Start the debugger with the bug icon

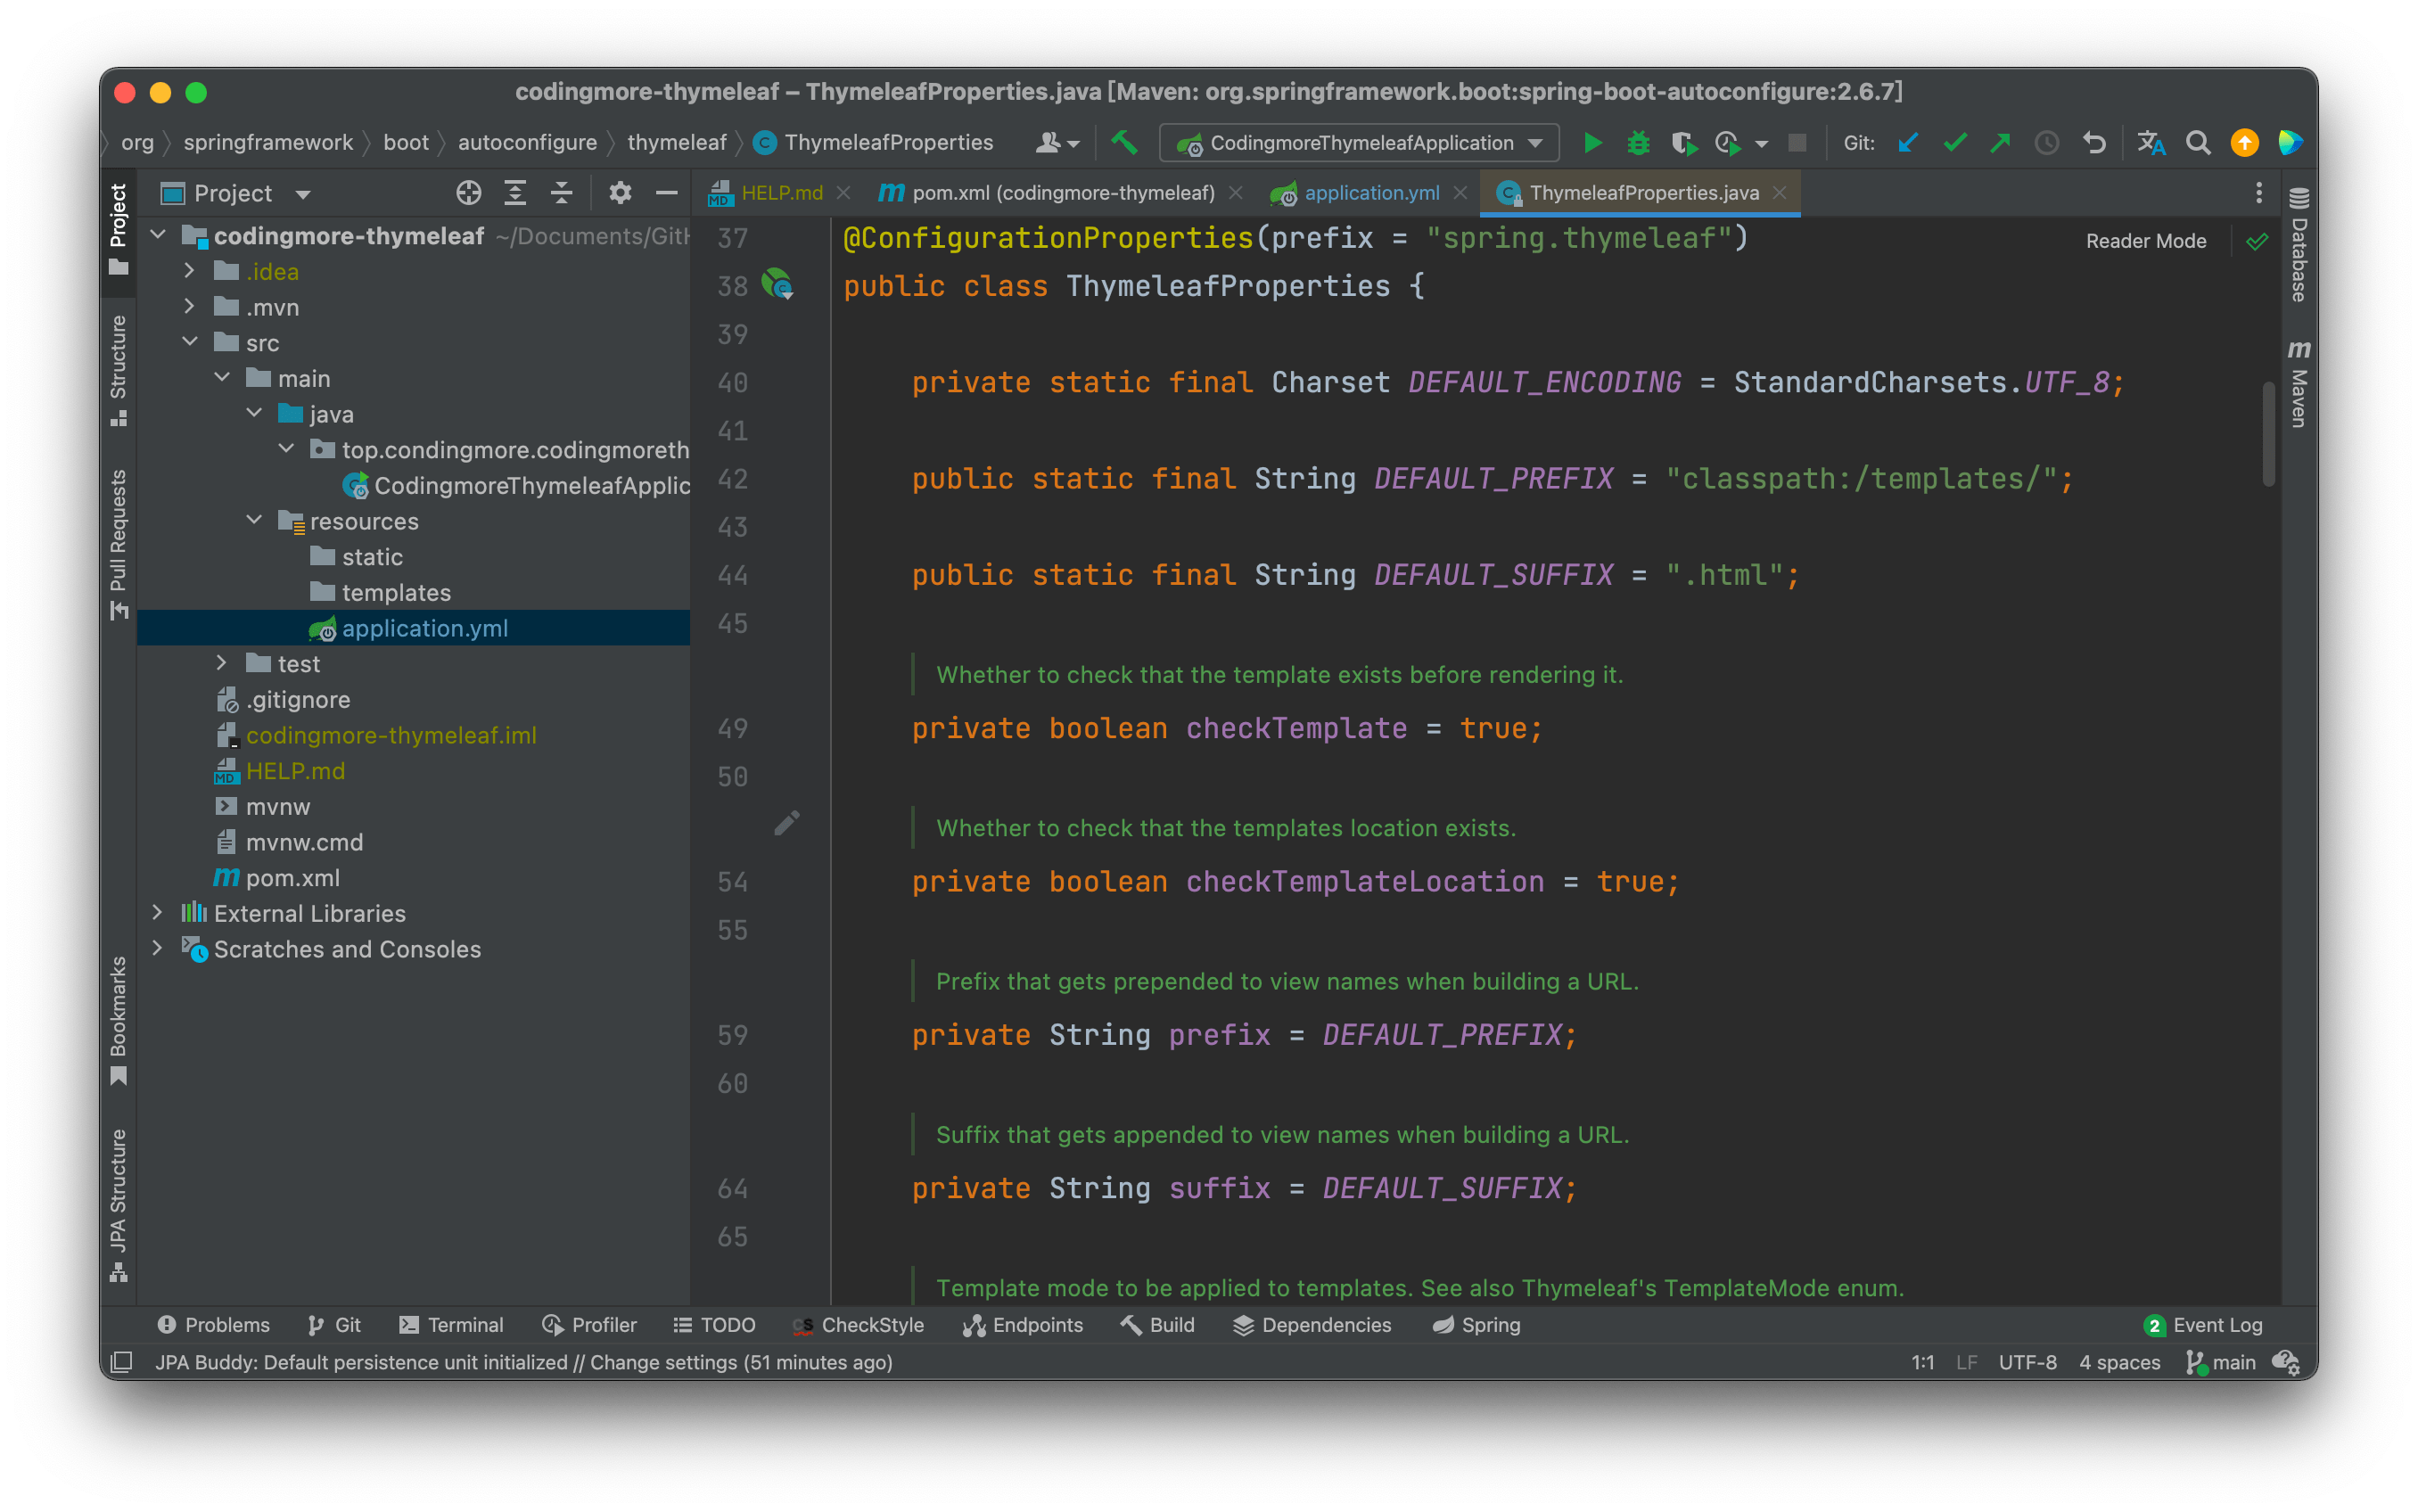pyautogui.click(x=1638, y=142)
